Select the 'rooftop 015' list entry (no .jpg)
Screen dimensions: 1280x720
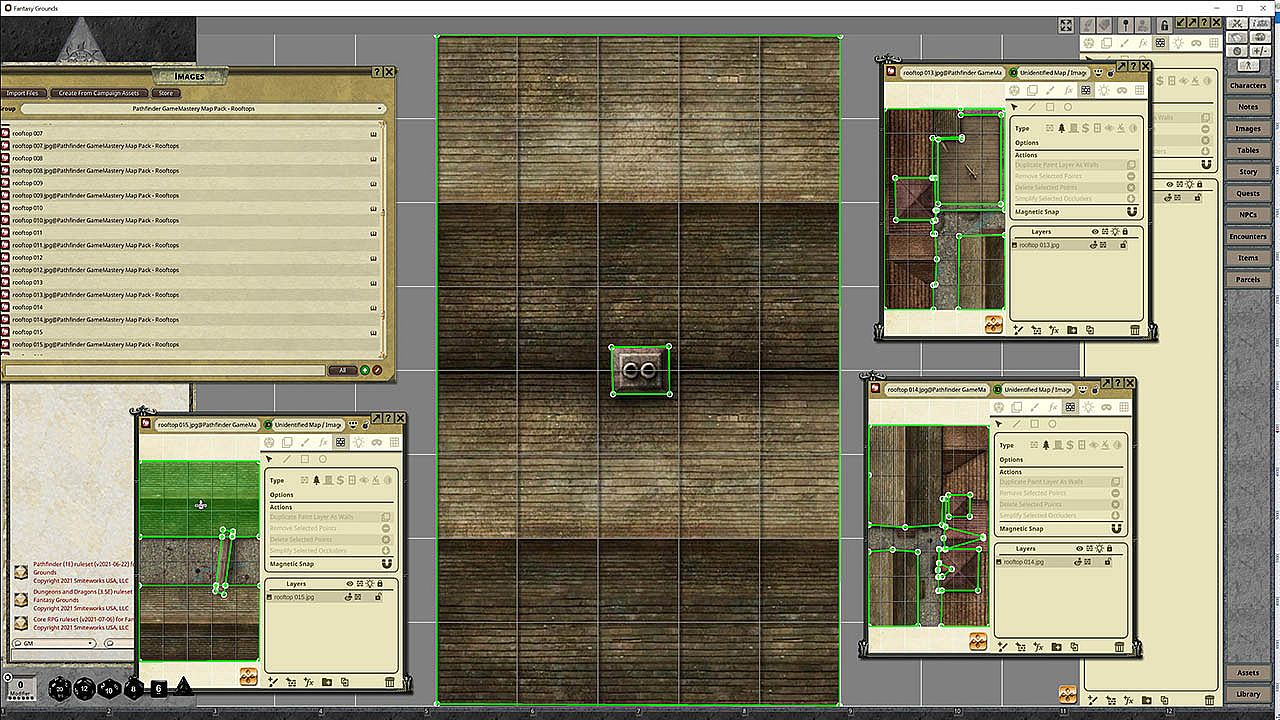click(x=192, y=332)
